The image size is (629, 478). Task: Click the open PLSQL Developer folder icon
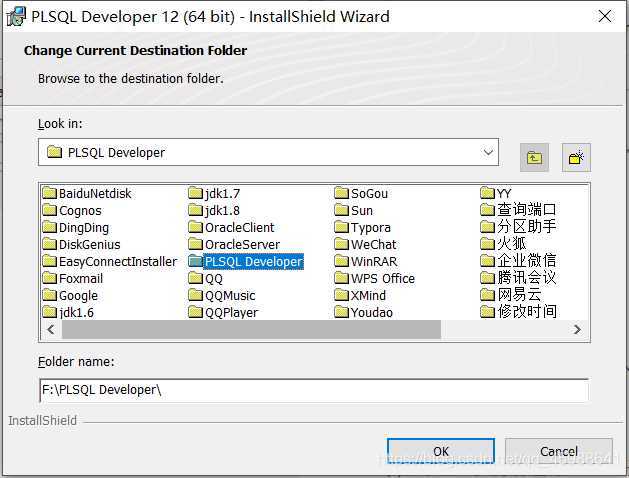tap(196, 261)
